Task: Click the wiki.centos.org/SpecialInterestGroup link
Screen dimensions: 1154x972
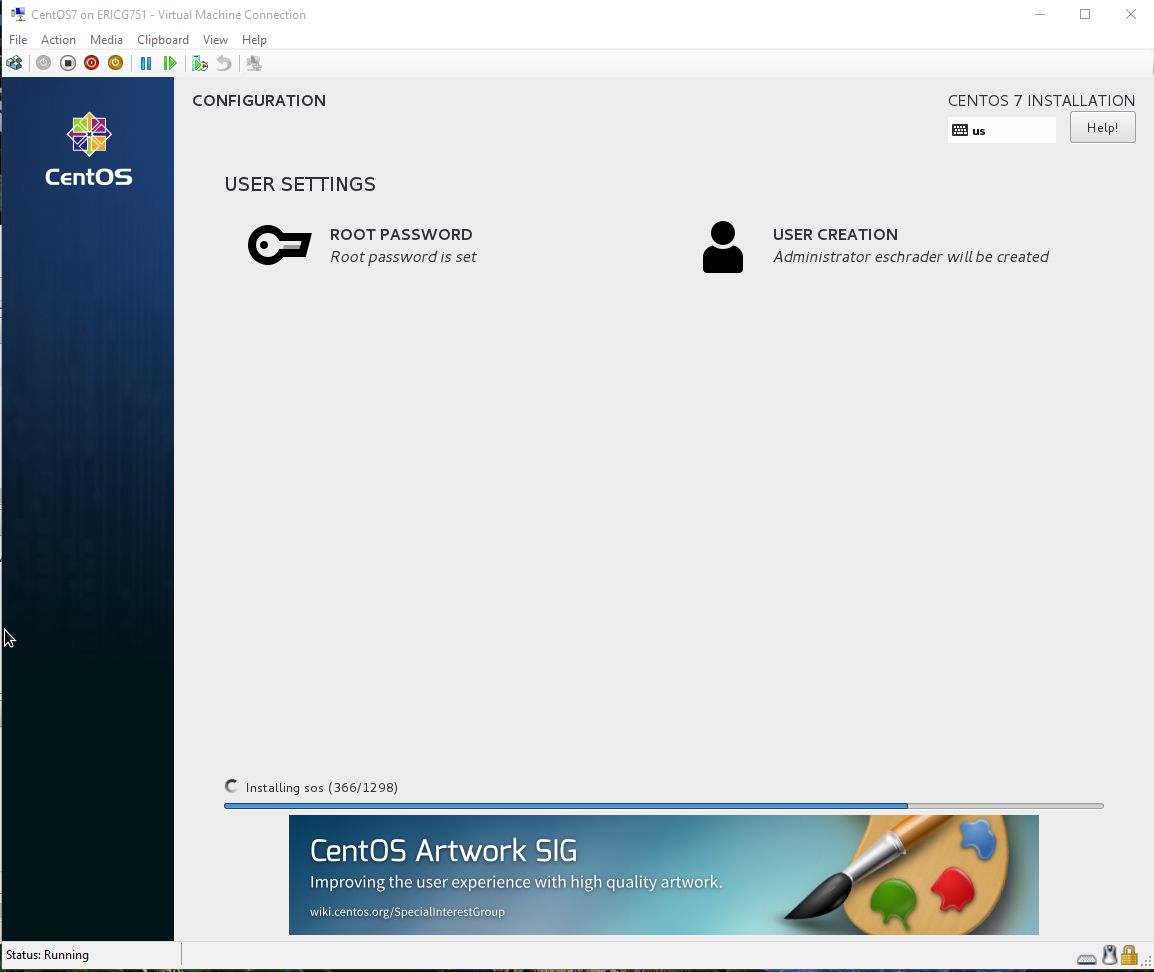Action: pos(407,912)
